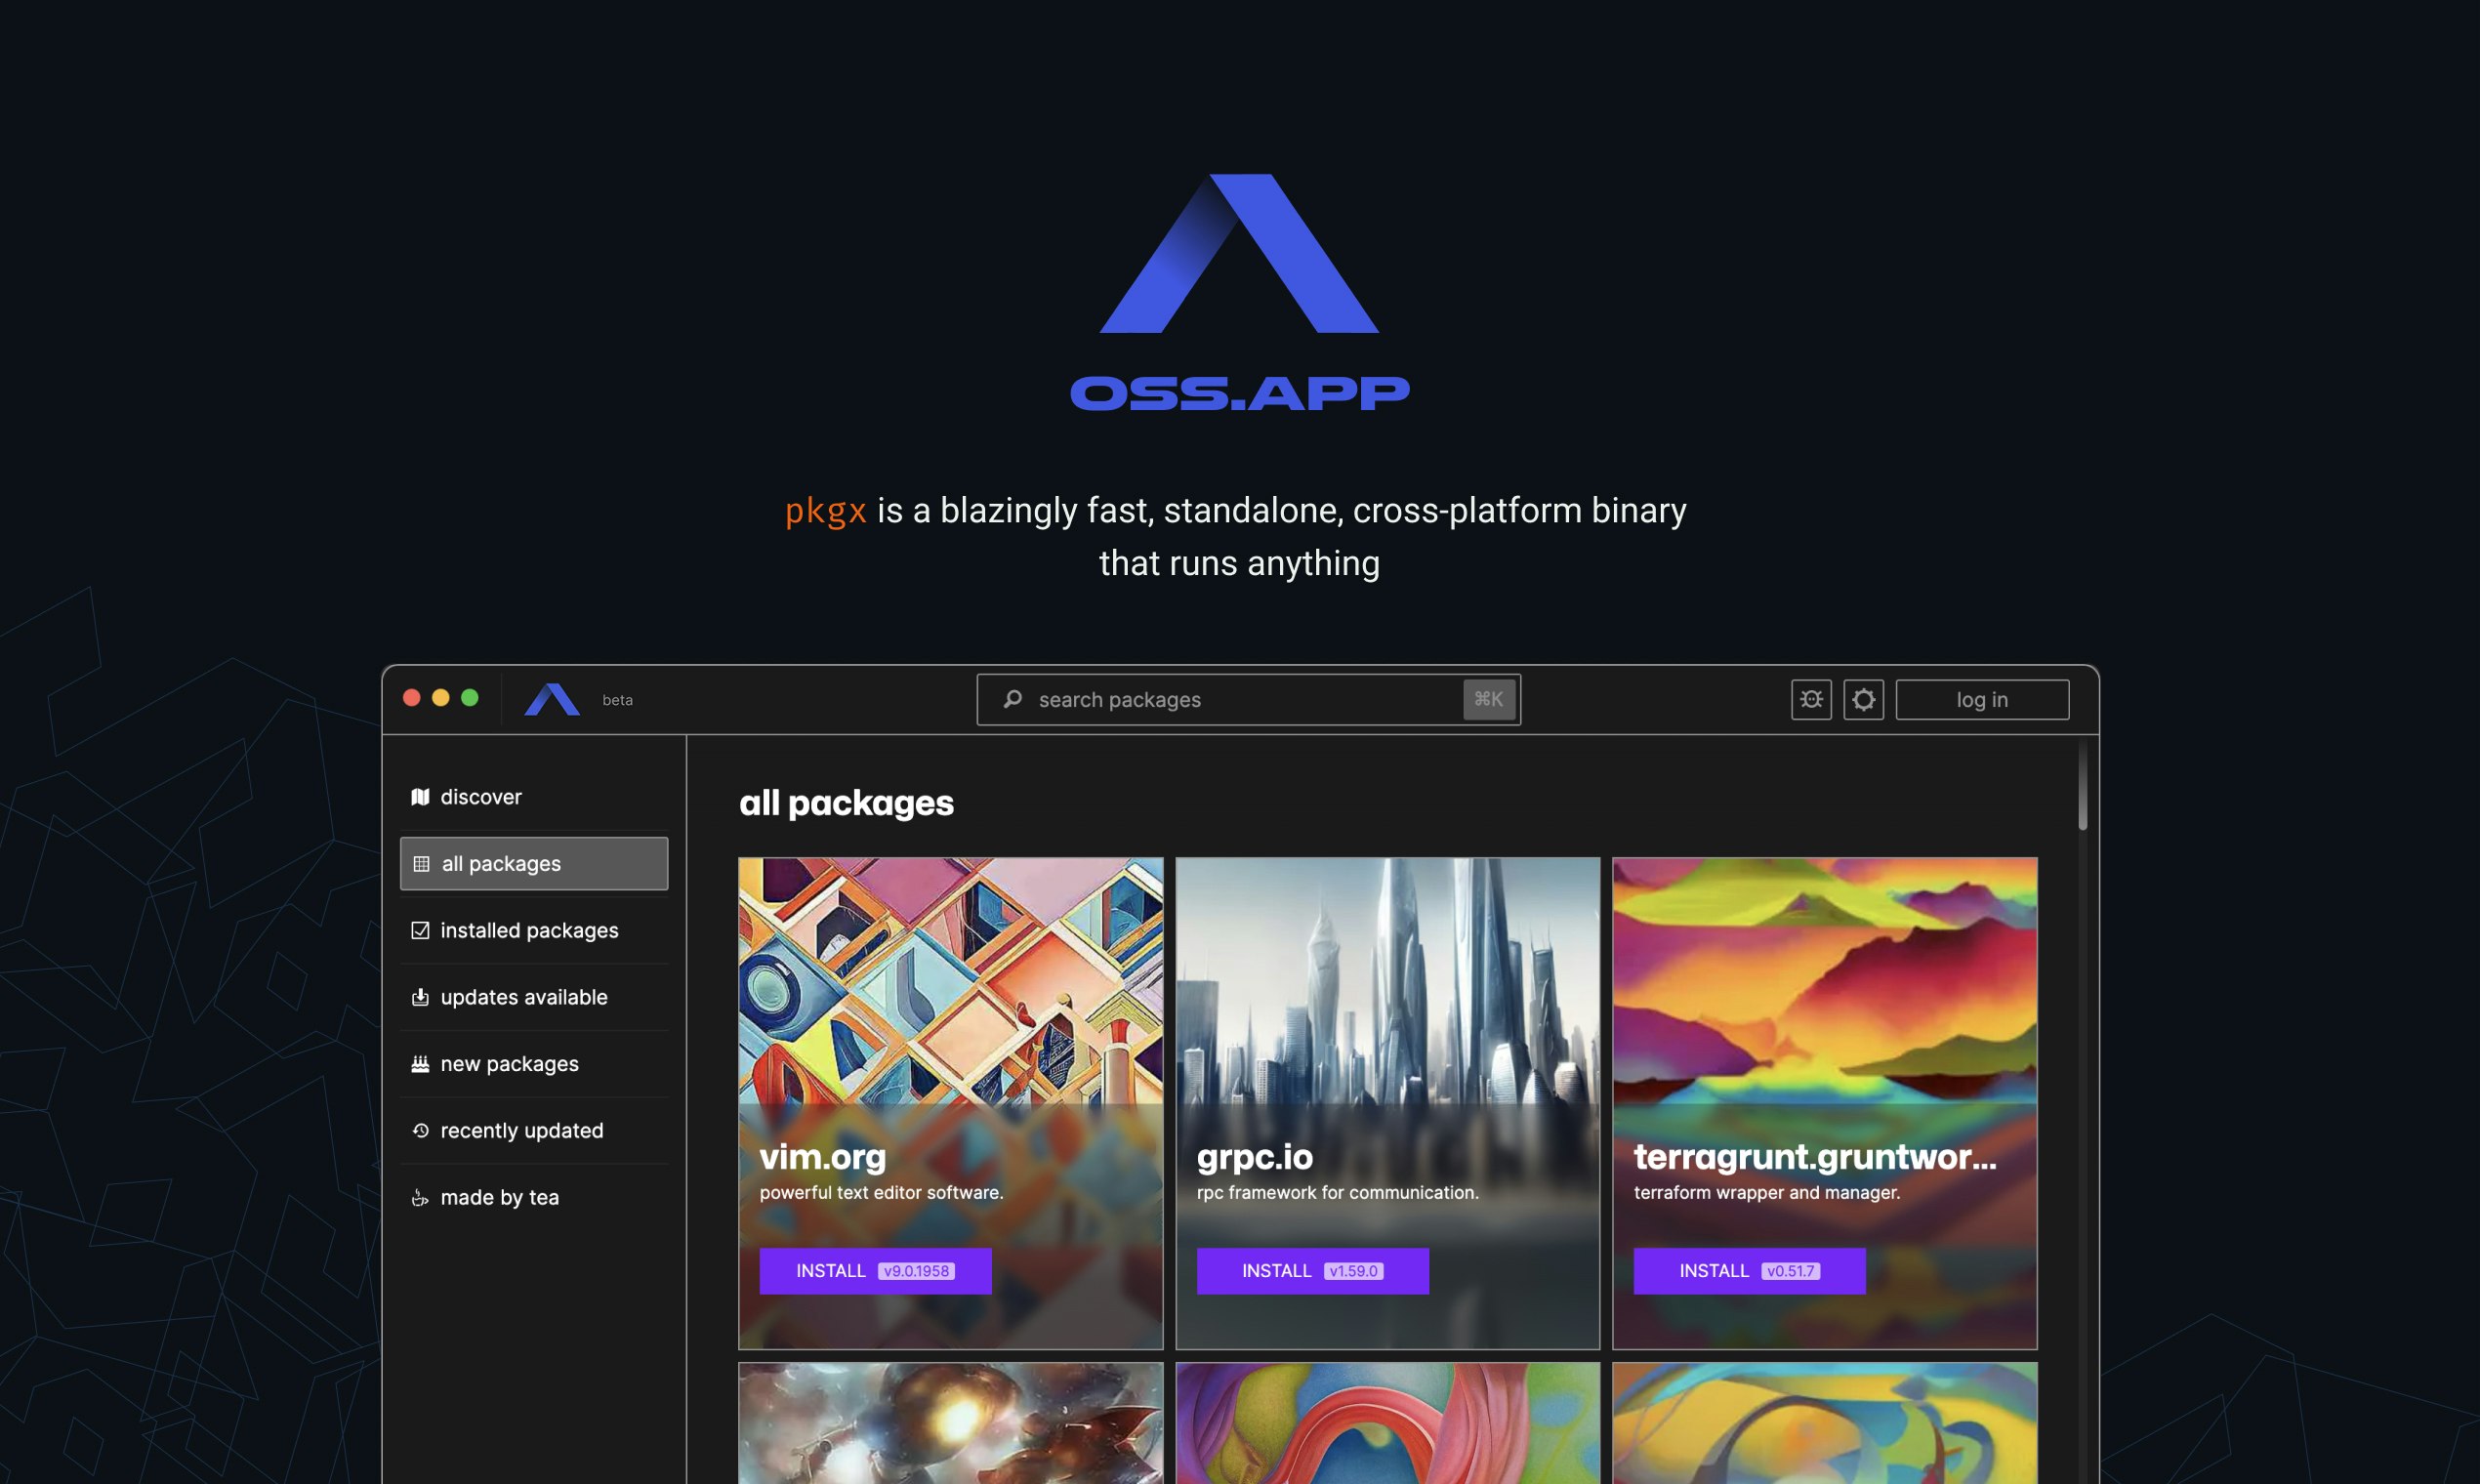Click the log in button
This screenshot has height=1484, width=2480.
pos(1981,699)
